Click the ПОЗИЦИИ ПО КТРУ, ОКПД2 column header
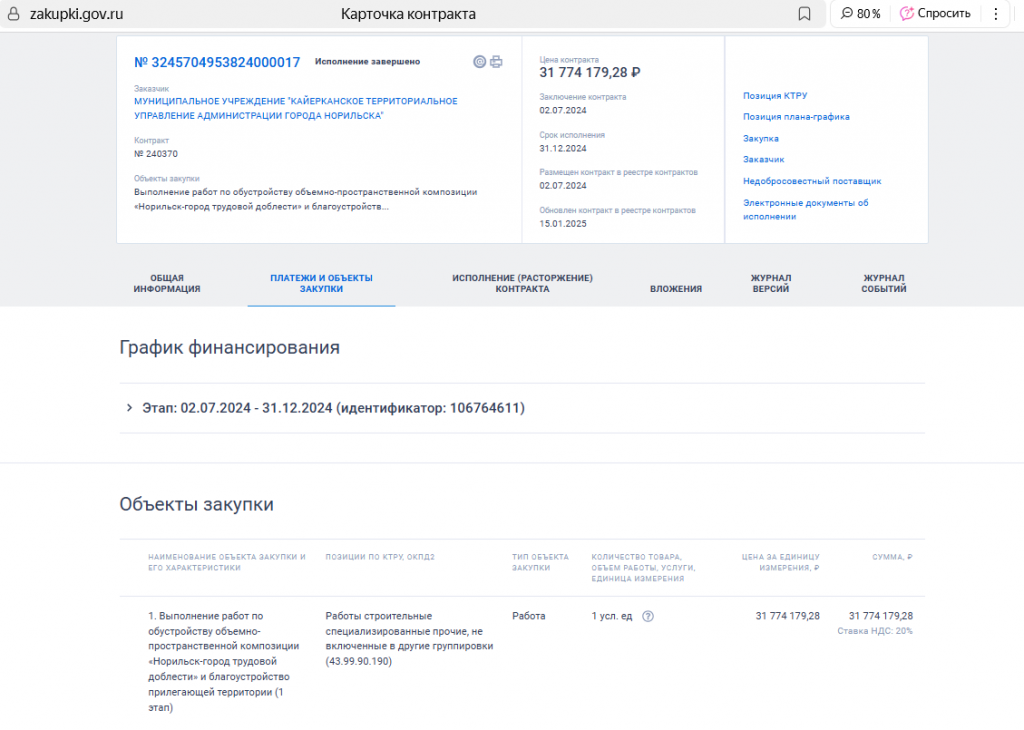Image resolution: width=1024 pixels, height=730 pixels. coord(380,557)
